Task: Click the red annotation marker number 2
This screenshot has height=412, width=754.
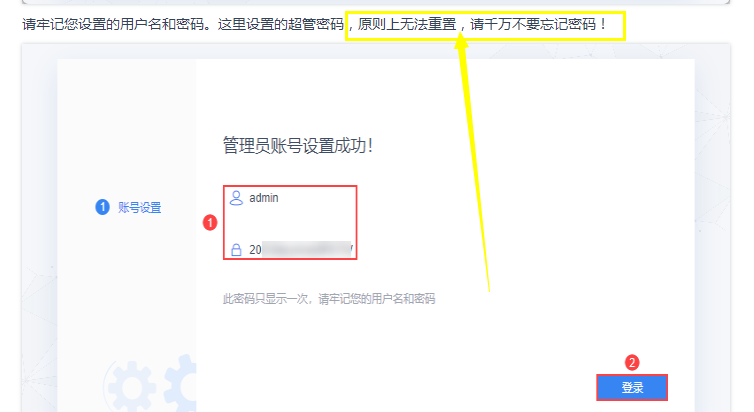Action: click(x=632, y=362)
